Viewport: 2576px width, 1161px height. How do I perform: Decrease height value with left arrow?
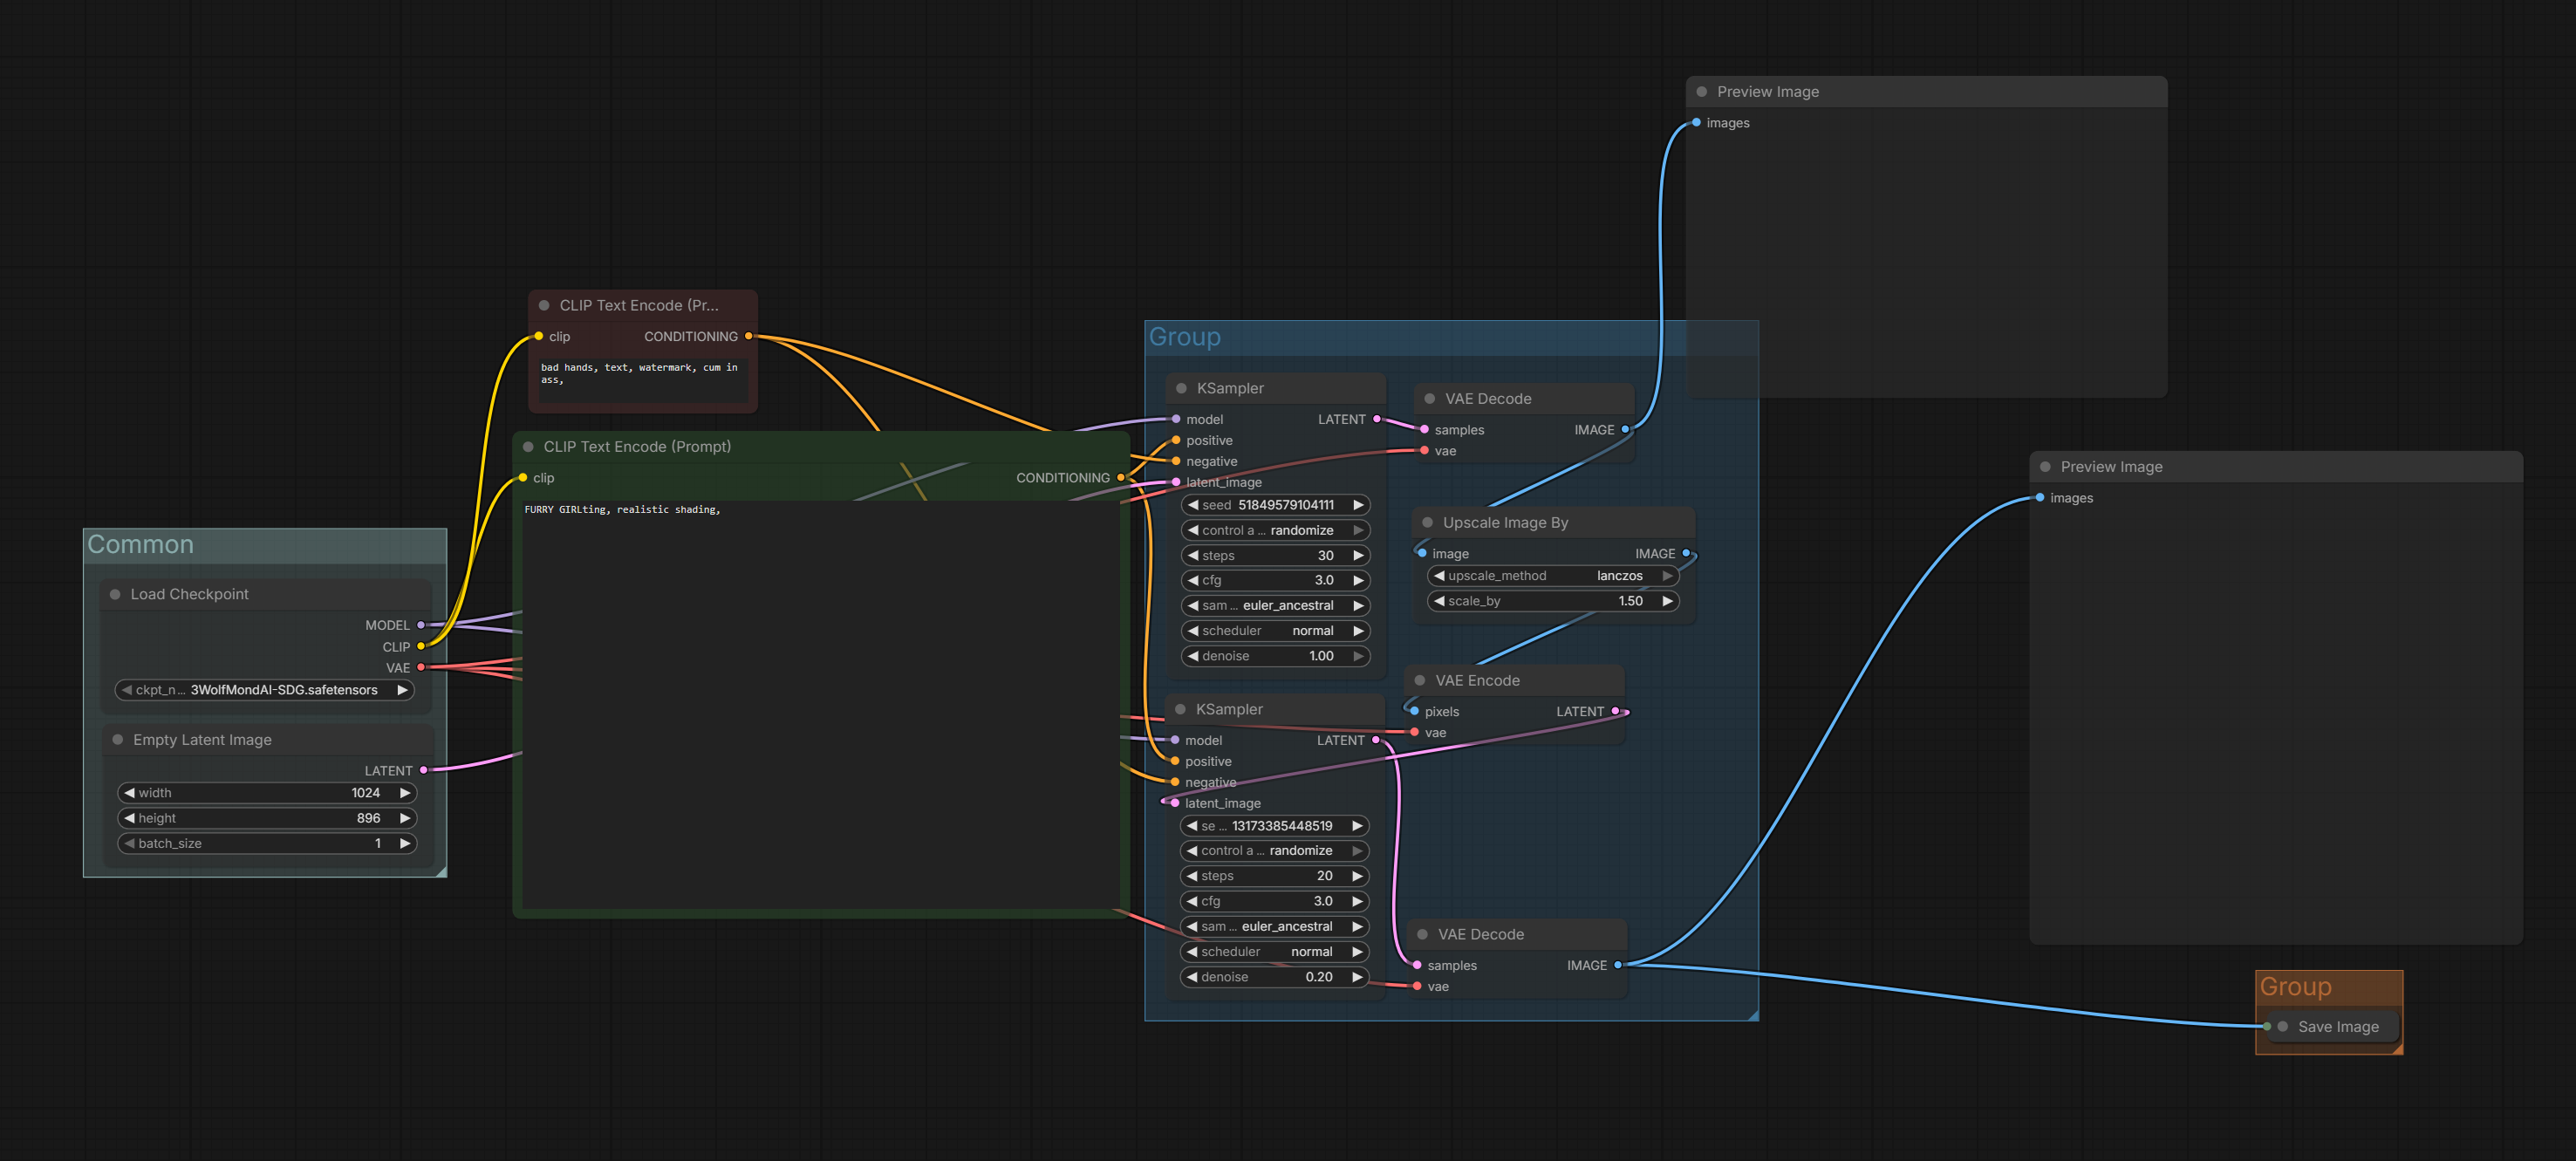[130, 818]
